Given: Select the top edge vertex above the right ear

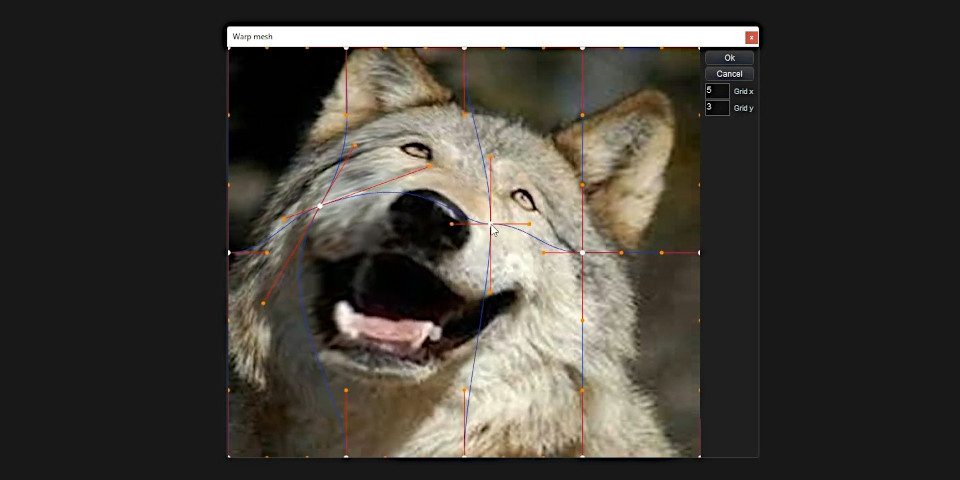Looking at the screenshot, I should (x=583, y=47).
